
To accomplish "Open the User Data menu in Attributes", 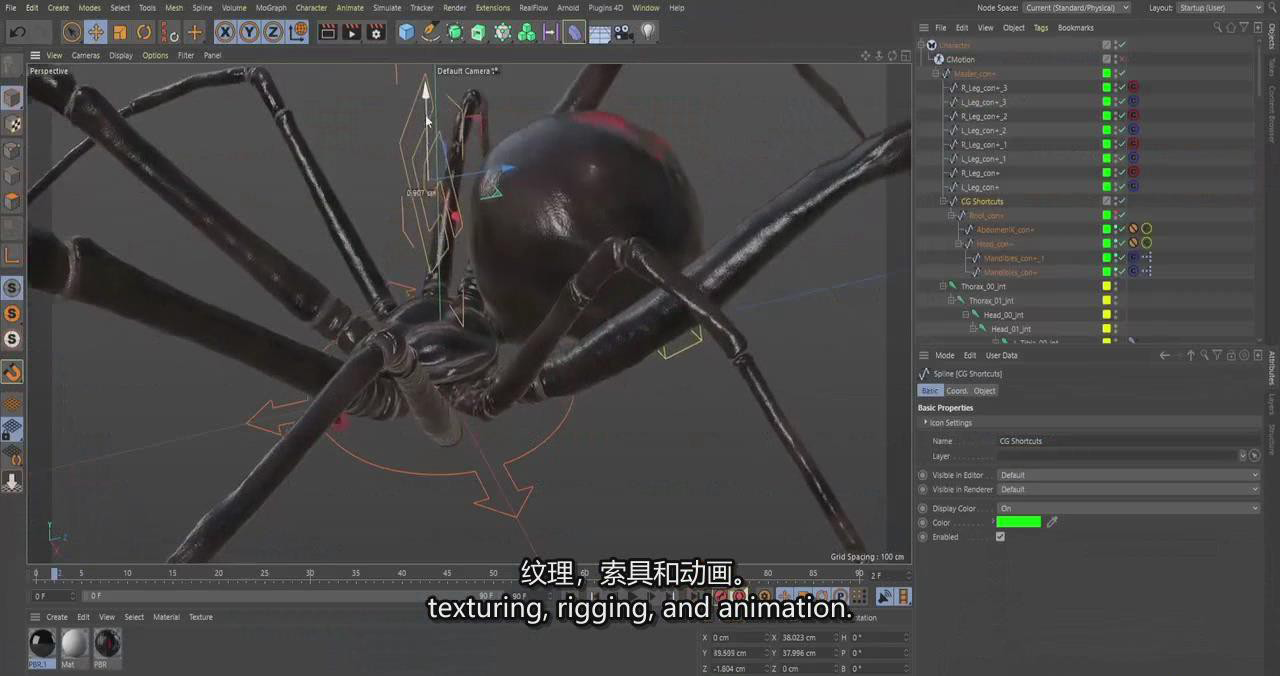I will [1001, 355].
